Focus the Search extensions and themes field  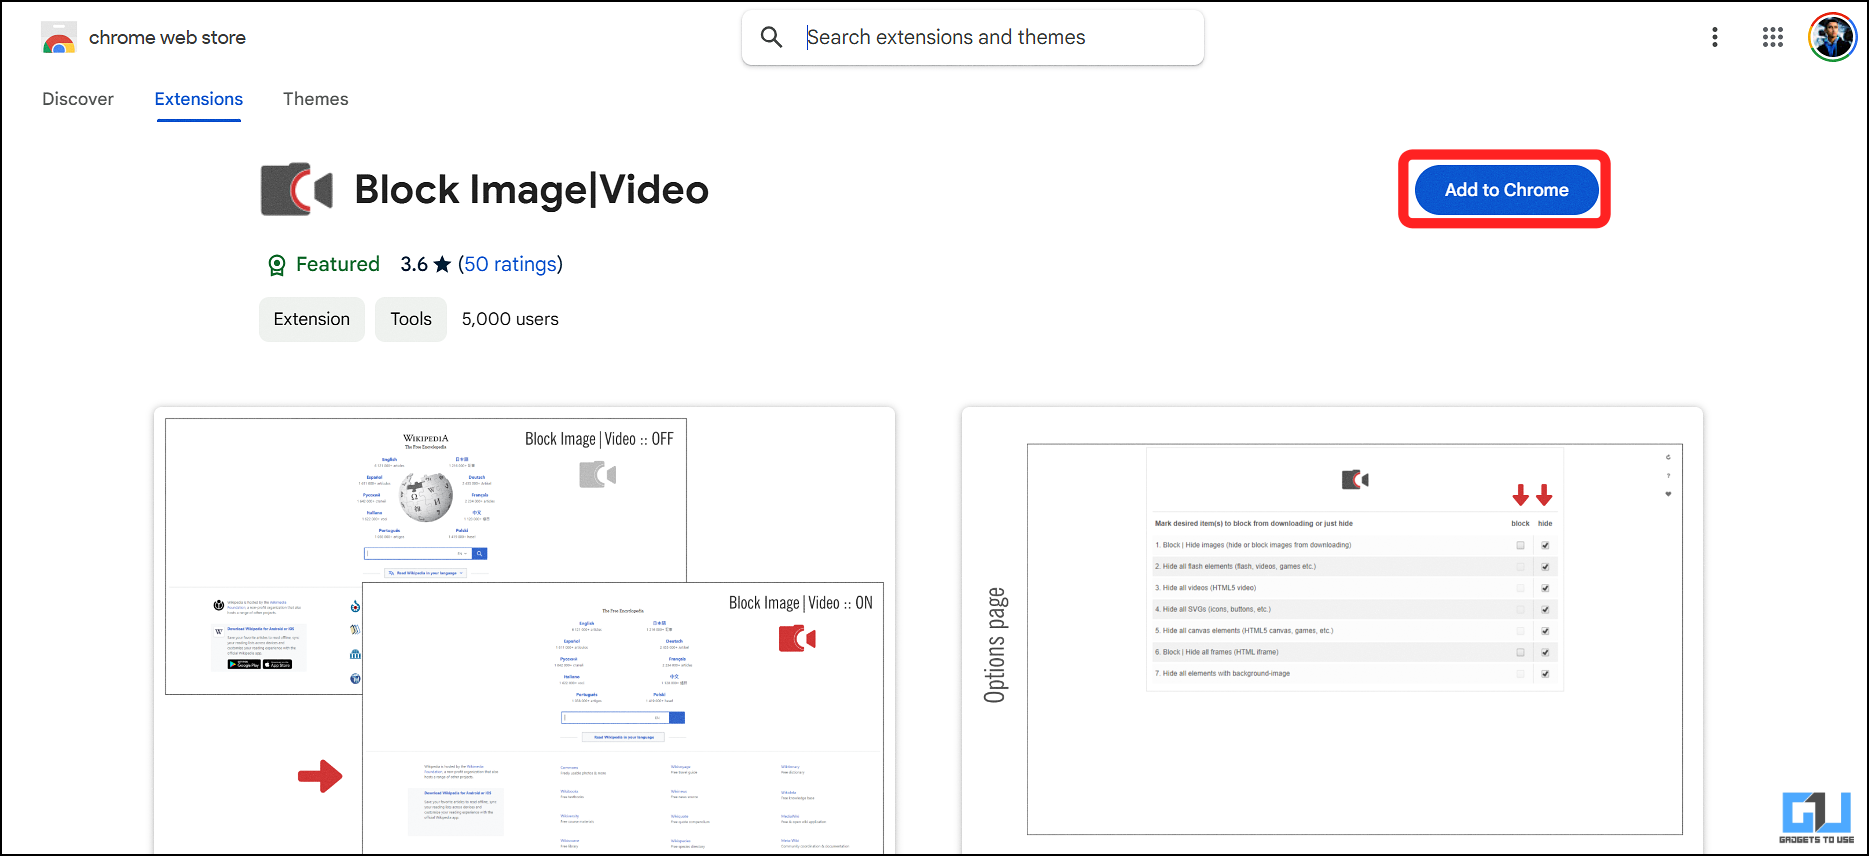click(x=973, y=37)
